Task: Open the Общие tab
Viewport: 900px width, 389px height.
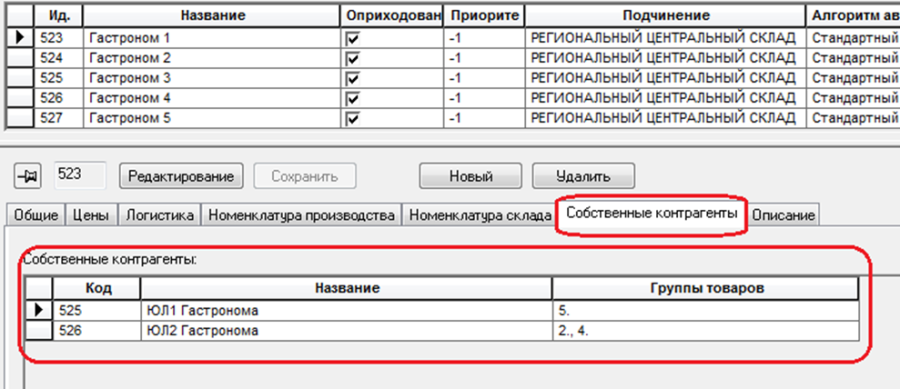Action: (x=36, y=216)
